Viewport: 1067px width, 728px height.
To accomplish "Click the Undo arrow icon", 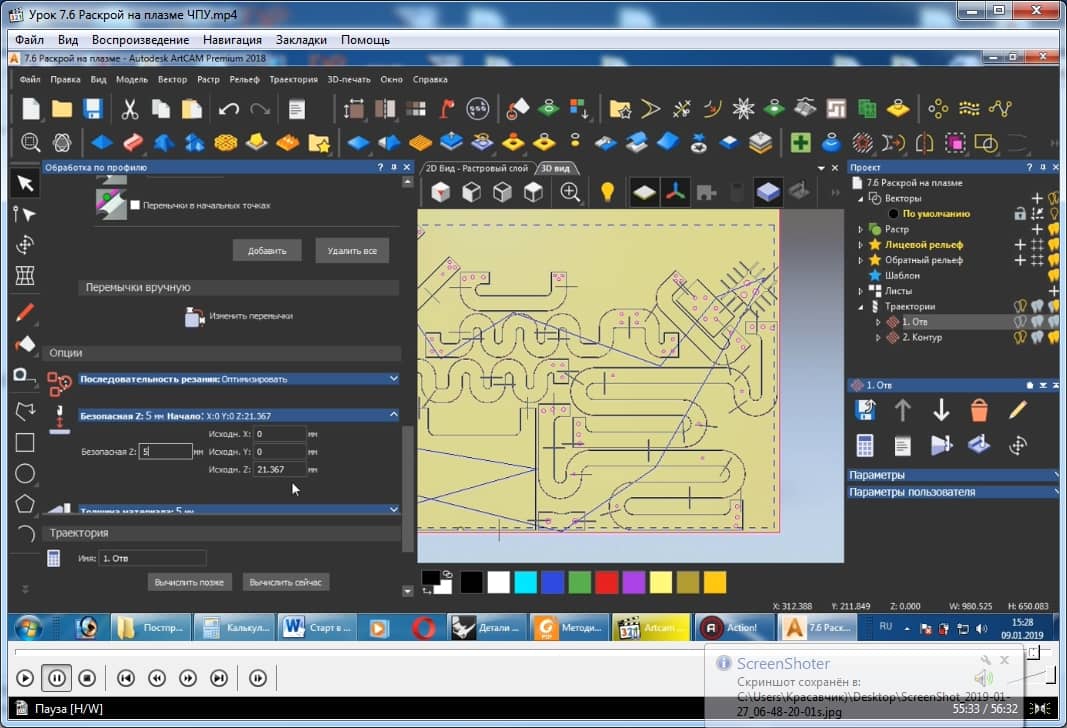I will click(228, 109).
